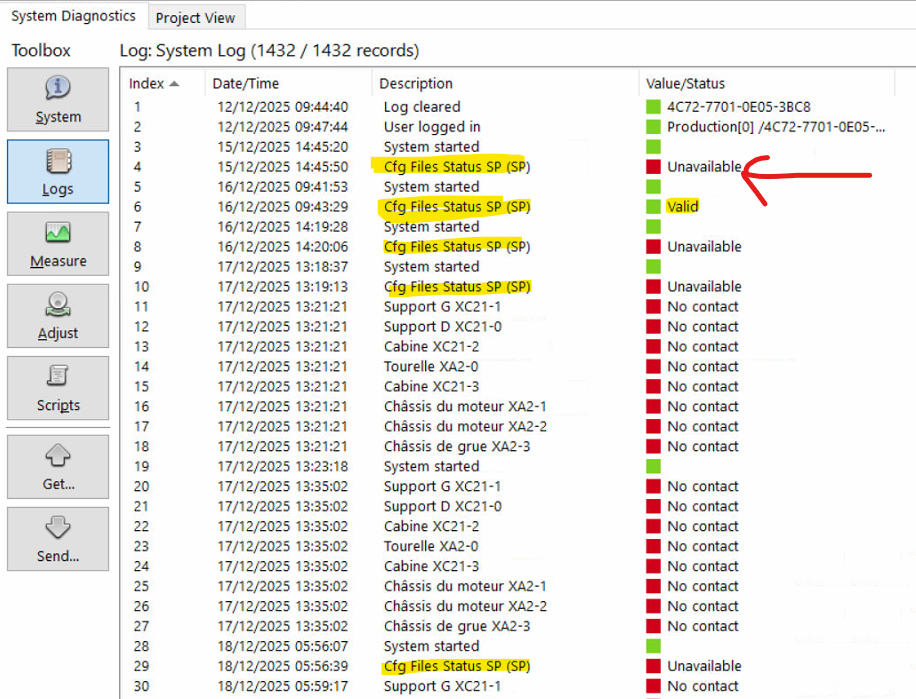916x699 pixels.
Task: Switch to the Project View tab
Action: [197, 17]
